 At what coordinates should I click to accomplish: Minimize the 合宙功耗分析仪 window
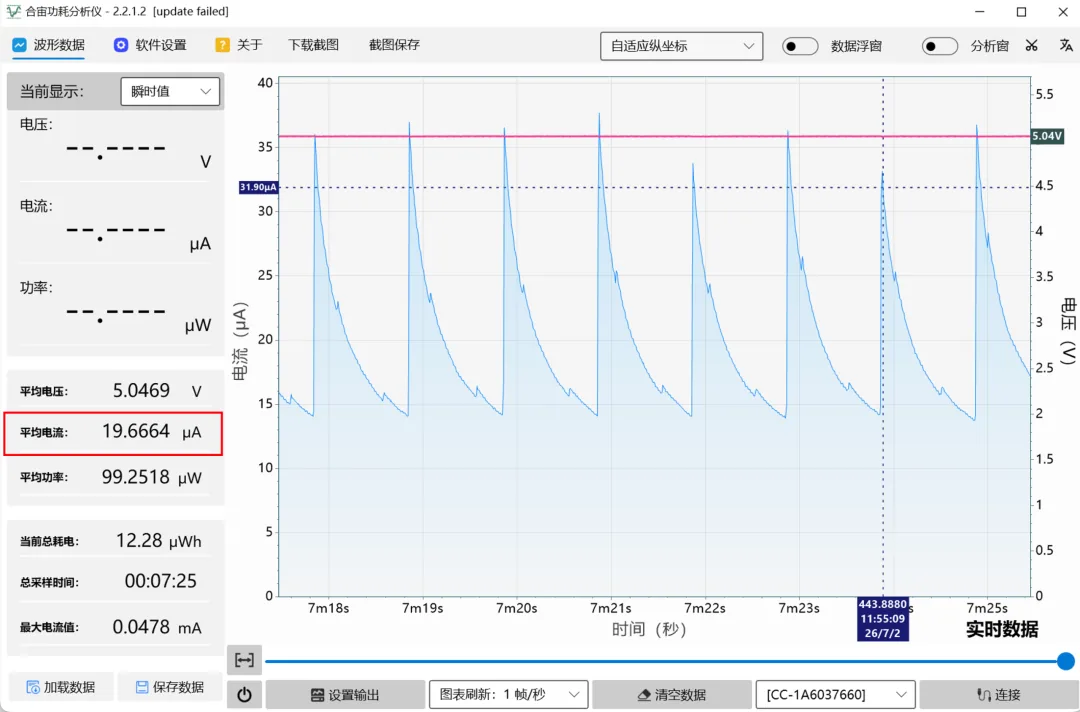[x=980, y=12]
